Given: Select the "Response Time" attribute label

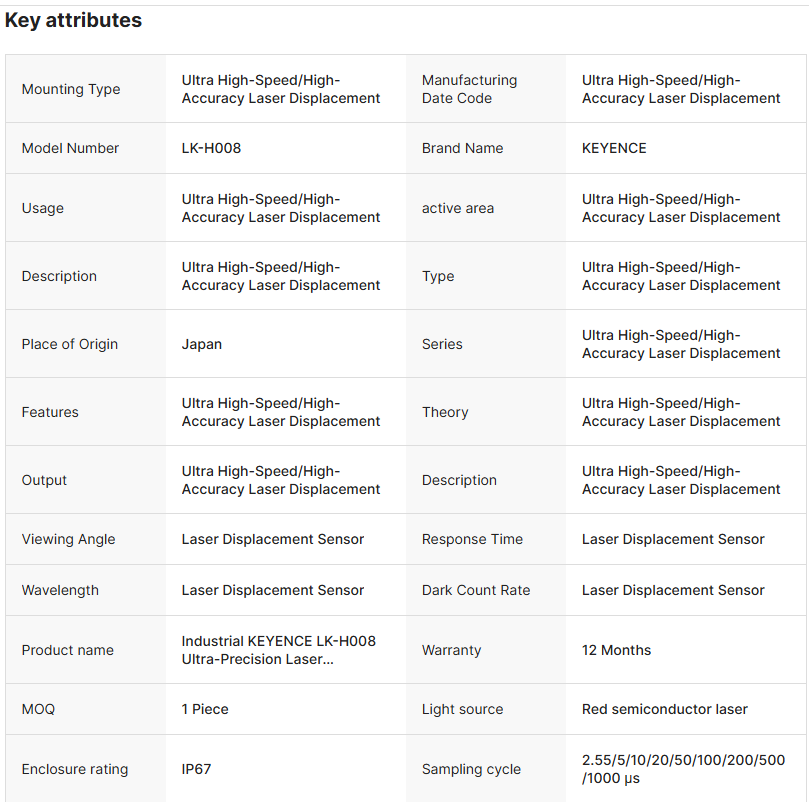Looking at the screenshot, I should tap(472, 539).
